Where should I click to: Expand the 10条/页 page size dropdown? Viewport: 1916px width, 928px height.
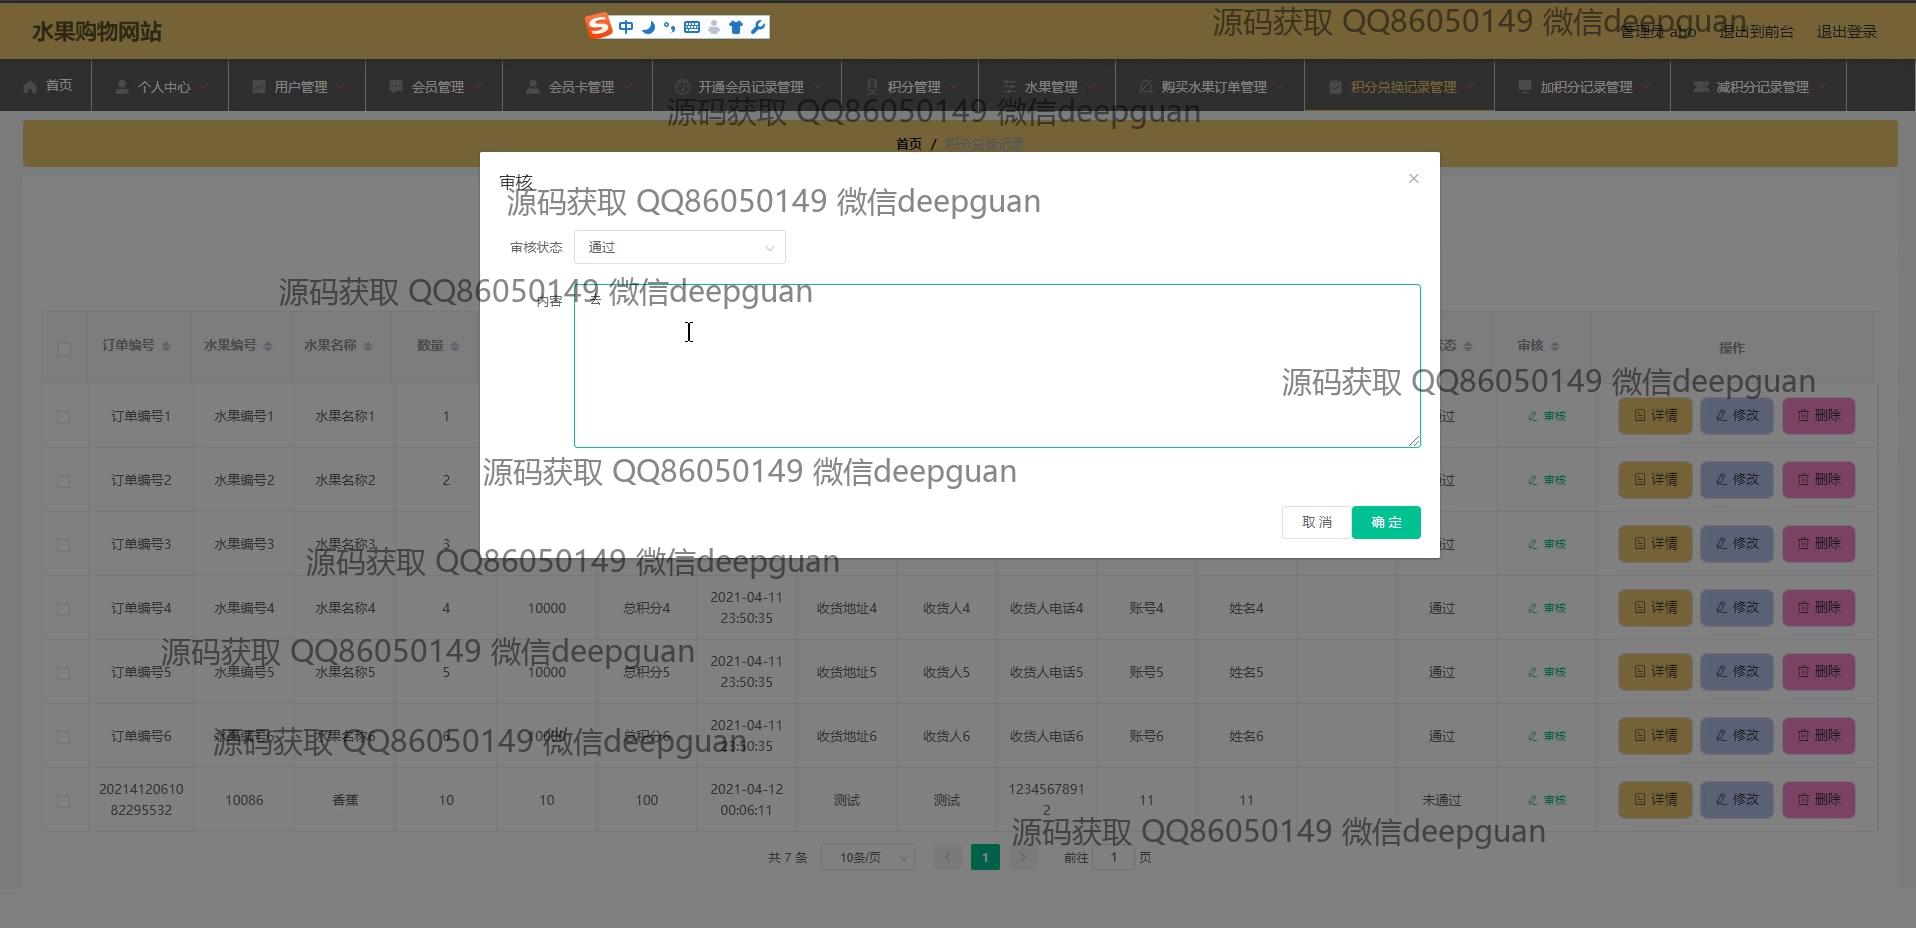coord(867,857)
